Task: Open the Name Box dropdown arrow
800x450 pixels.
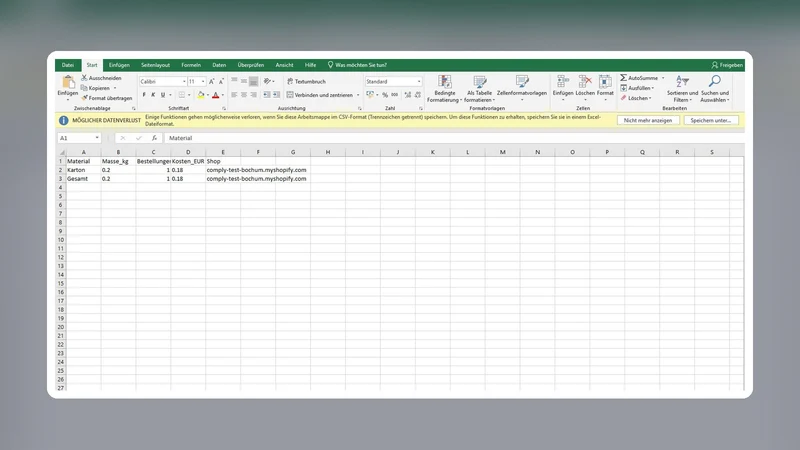Action: pos(97,138)
